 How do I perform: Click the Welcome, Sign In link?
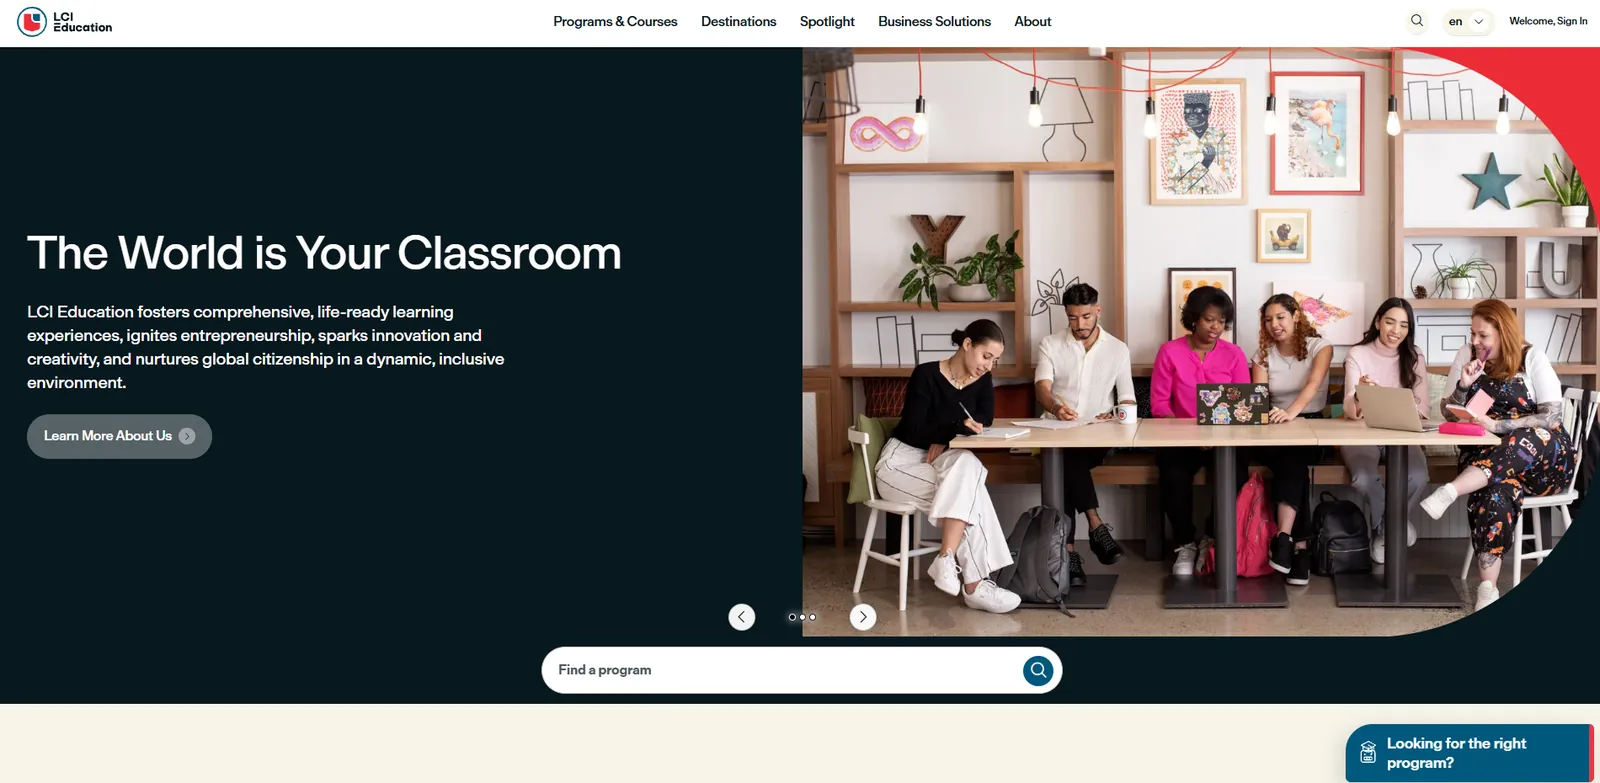[1548, 21]
